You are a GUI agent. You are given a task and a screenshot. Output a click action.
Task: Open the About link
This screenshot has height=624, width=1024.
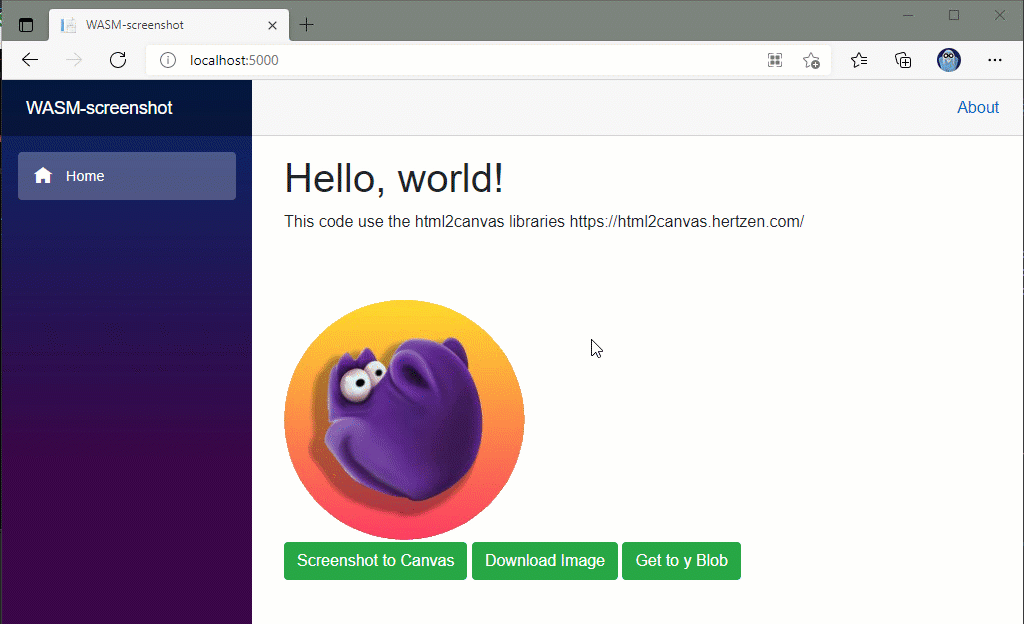[978, 108]
